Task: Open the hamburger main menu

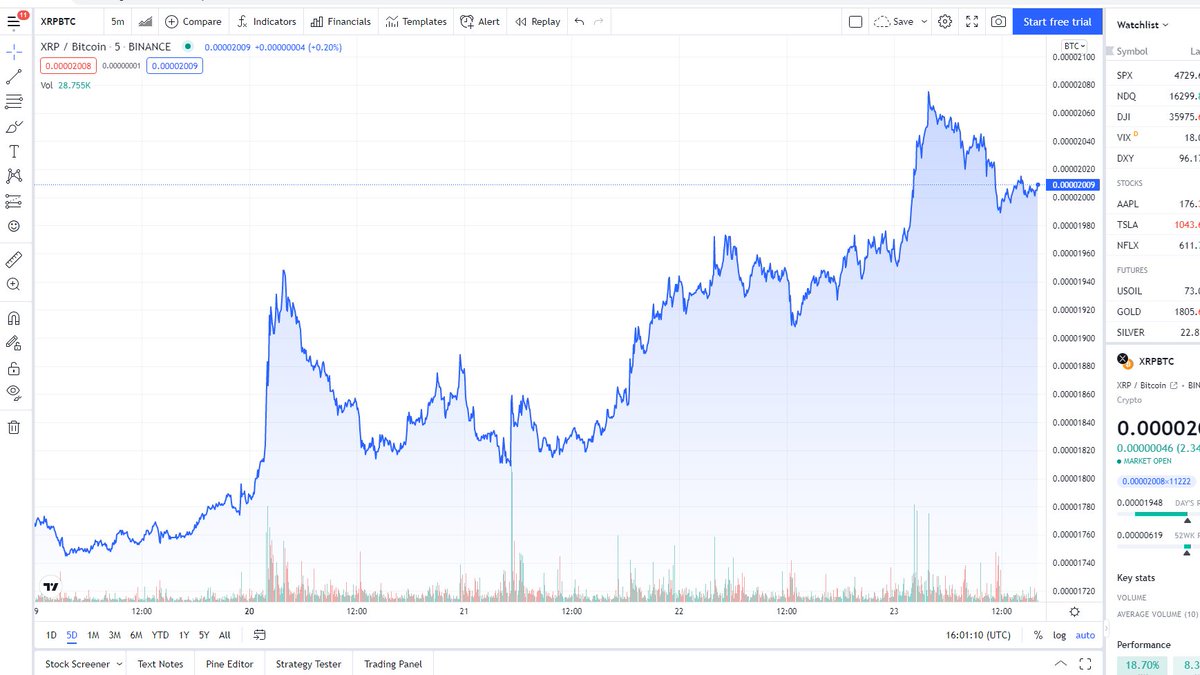Action: pos(14,21)
